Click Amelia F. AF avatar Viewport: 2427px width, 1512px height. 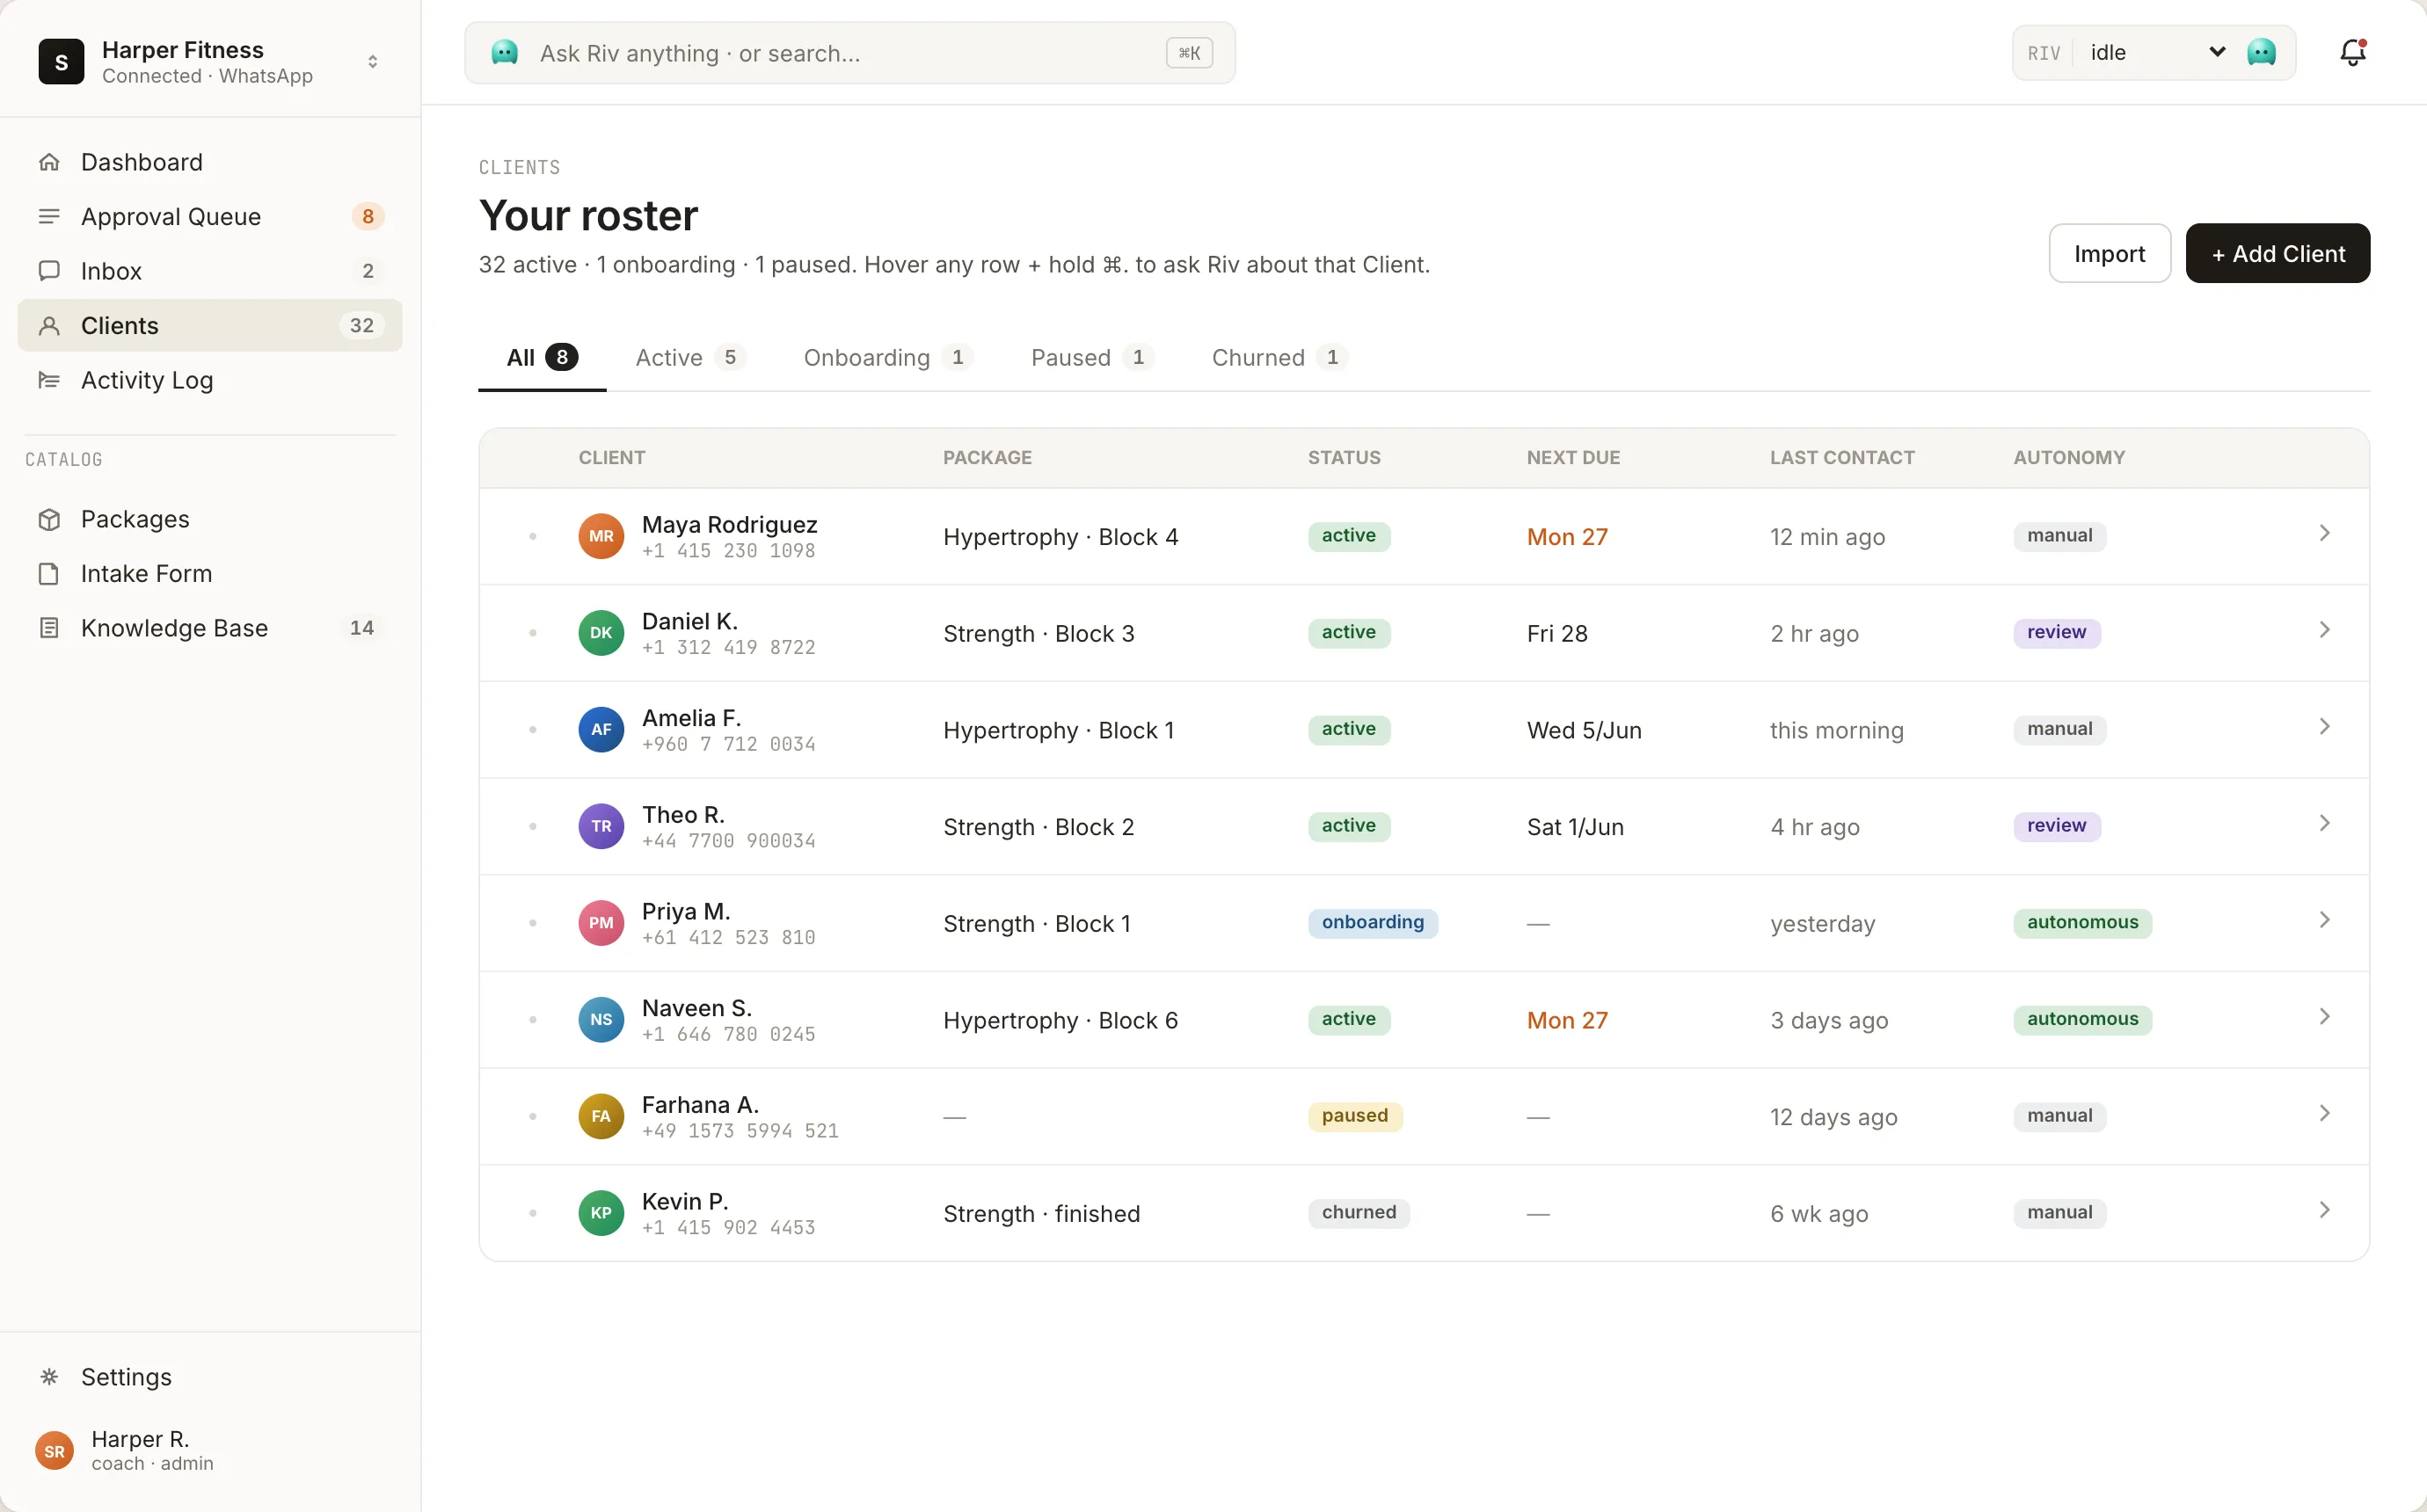[x=601, y=730]
